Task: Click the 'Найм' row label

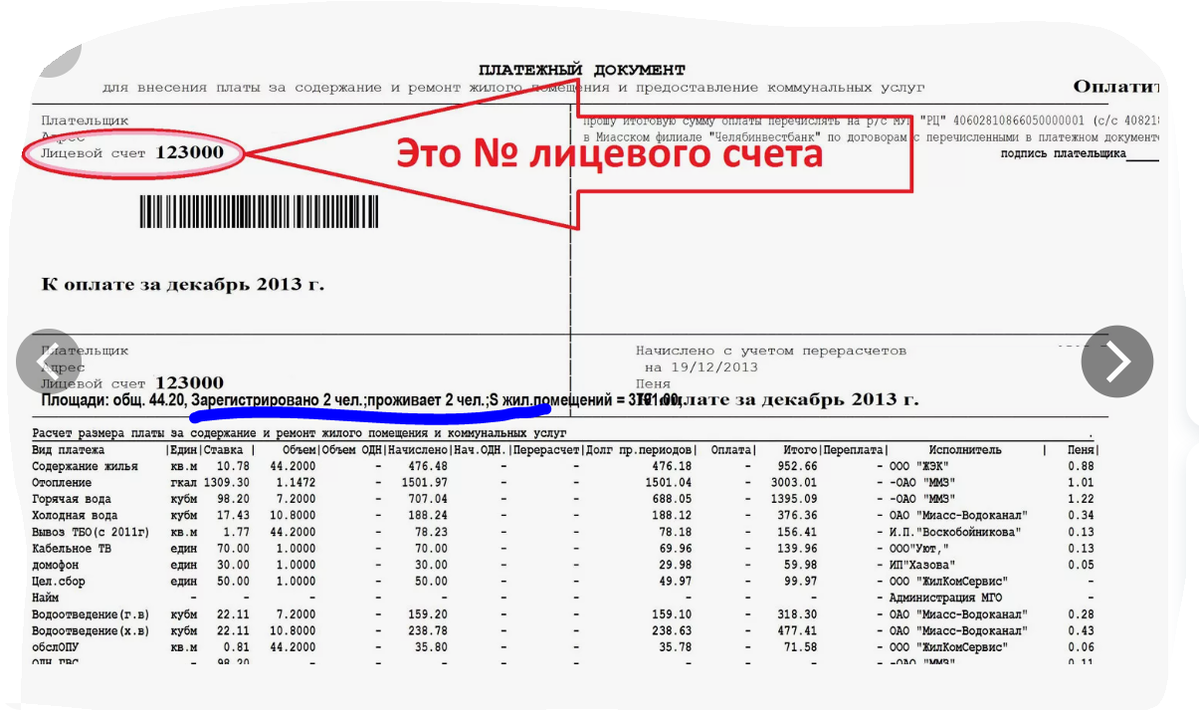Action: (x=45, y=598)
